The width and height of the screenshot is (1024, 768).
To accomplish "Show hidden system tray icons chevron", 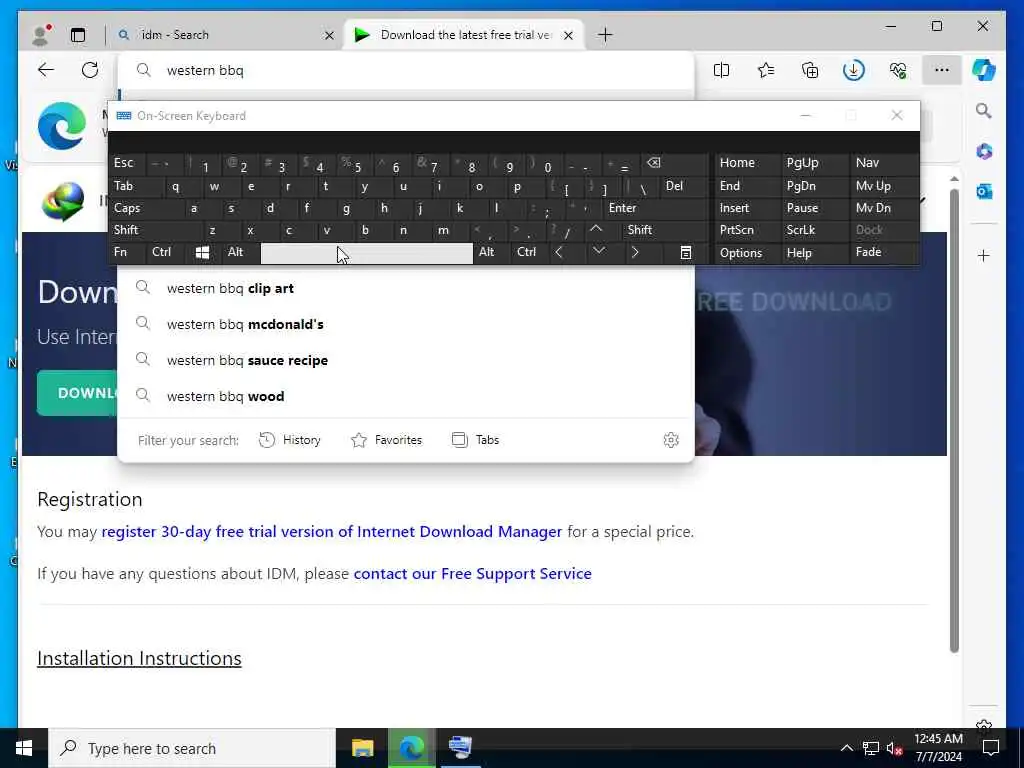I will (x=846, y=748).
